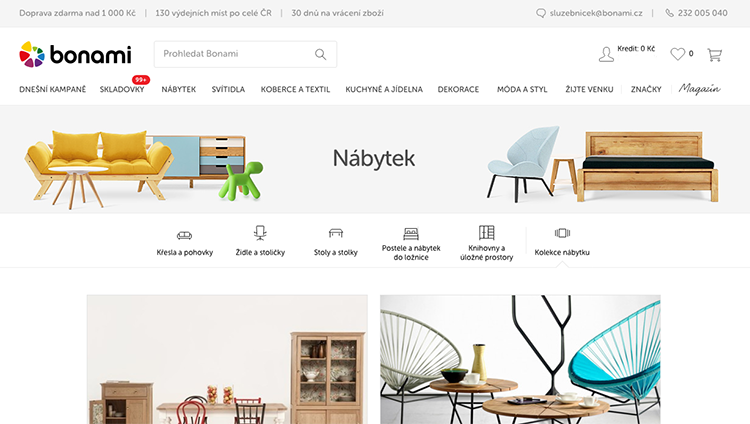Select the Židle a stoličky chair icon
This screenshot has width=750, height=424.
point(260,233)
